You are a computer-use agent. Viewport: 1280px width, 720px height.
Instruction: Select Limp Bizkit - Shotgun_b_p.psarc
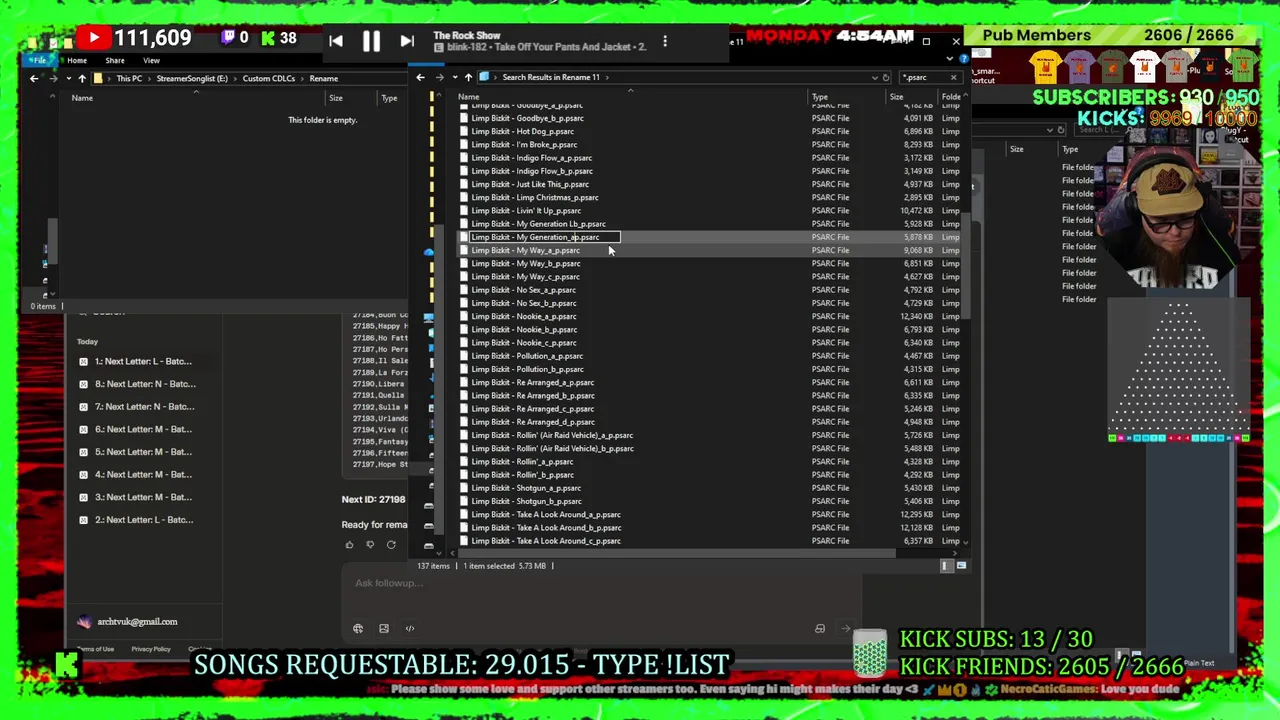coord(525,501)
